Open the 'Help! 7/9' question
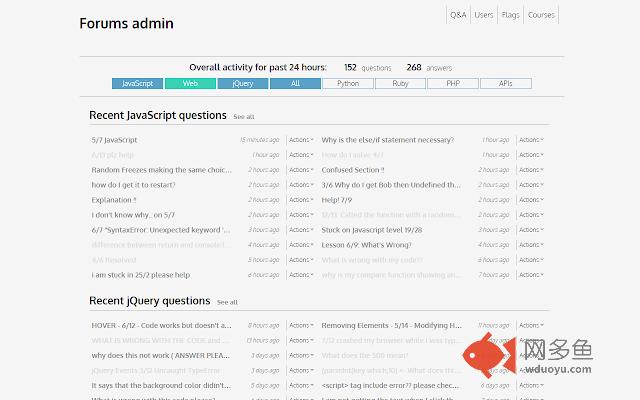 coord(337,200)
